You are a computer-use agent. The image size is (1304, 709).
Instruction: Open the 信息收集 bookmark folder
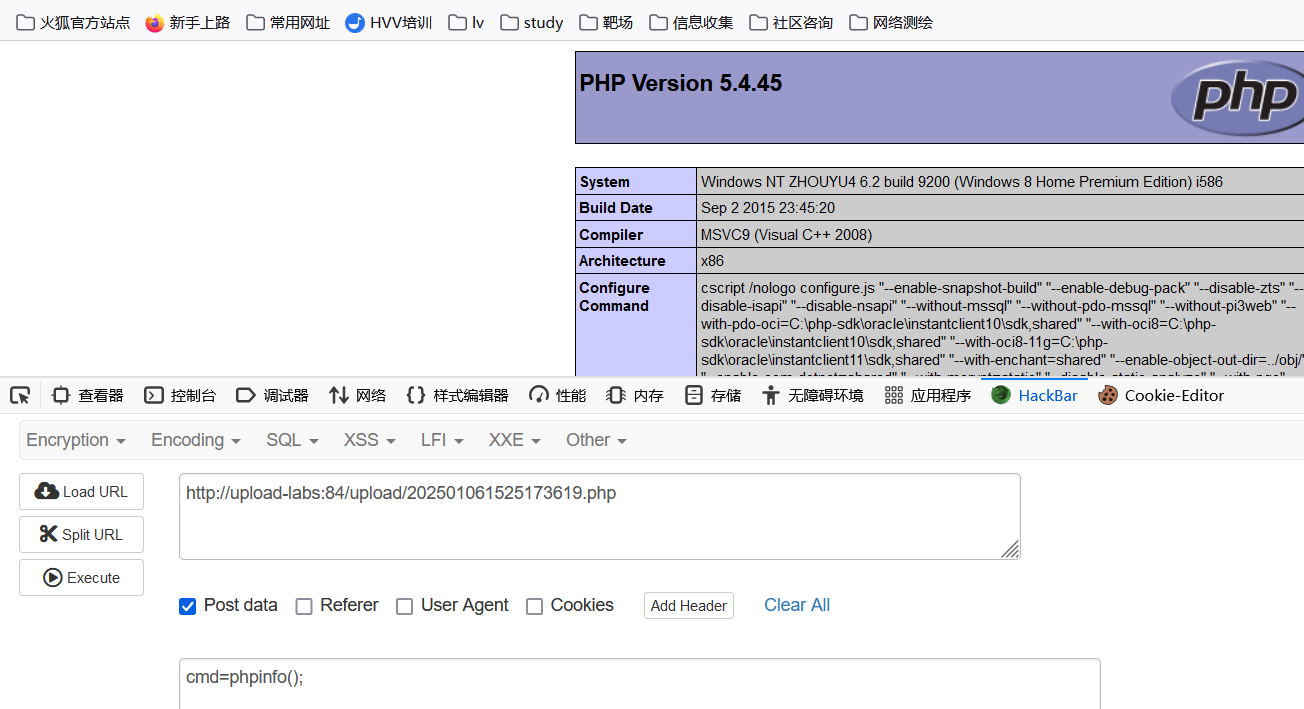691,22
